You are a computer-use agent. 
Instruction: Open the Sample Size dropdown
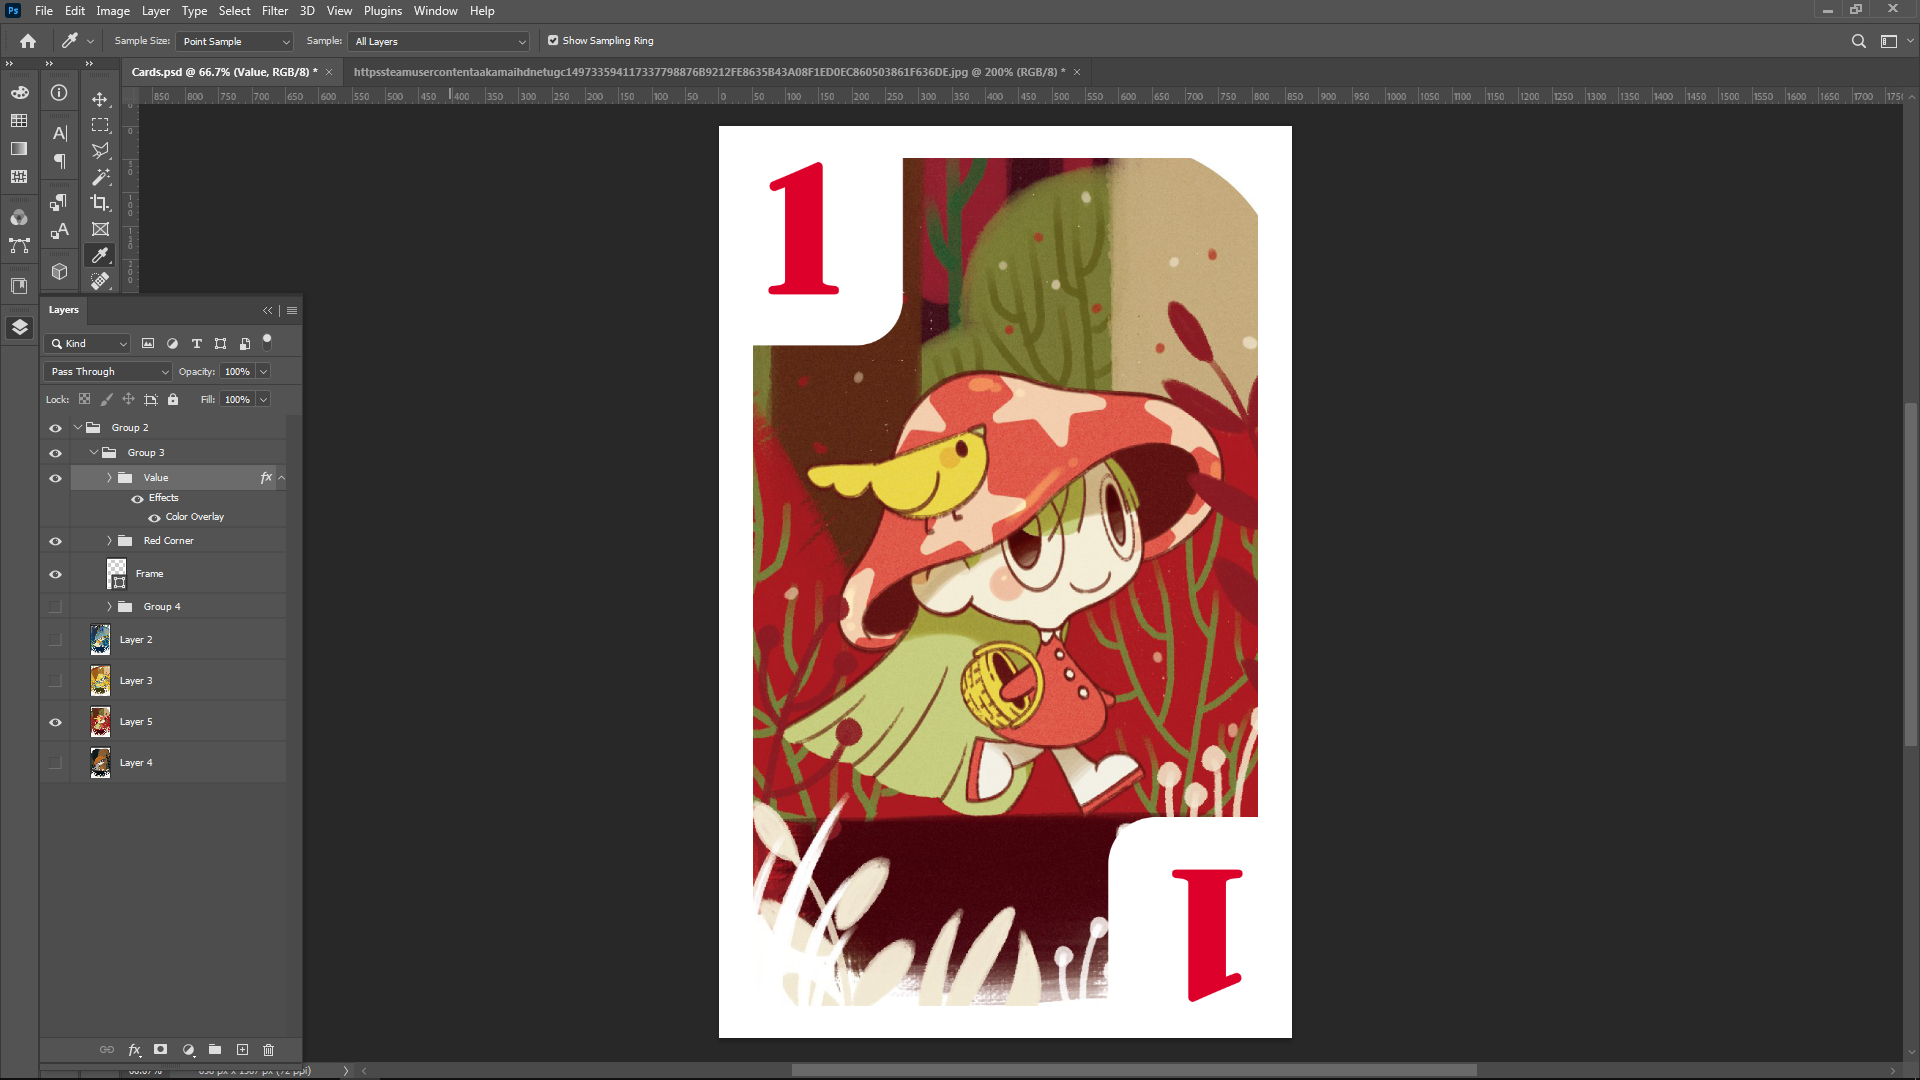point(235,41)
